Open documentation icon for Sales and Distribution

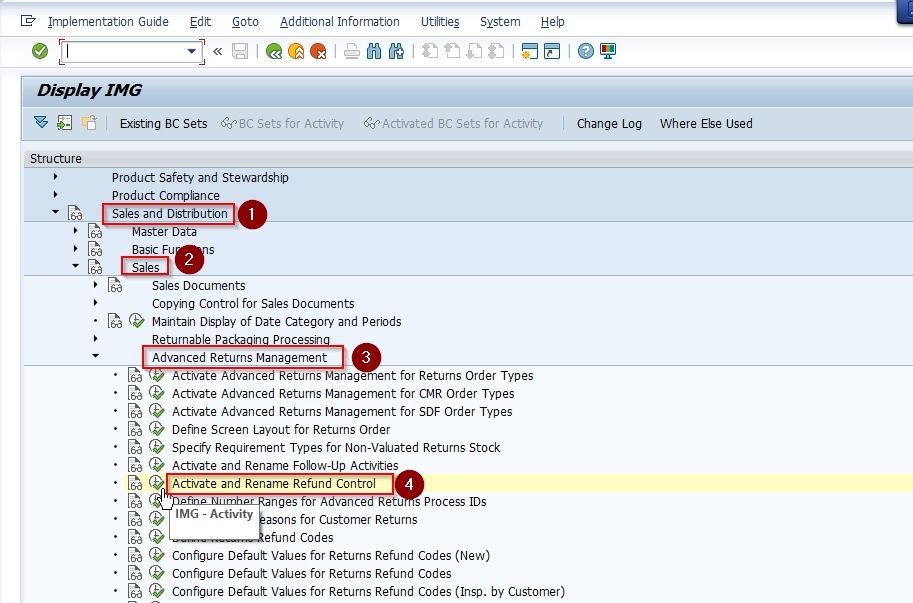pyautogui.click(x=75, y=213)
